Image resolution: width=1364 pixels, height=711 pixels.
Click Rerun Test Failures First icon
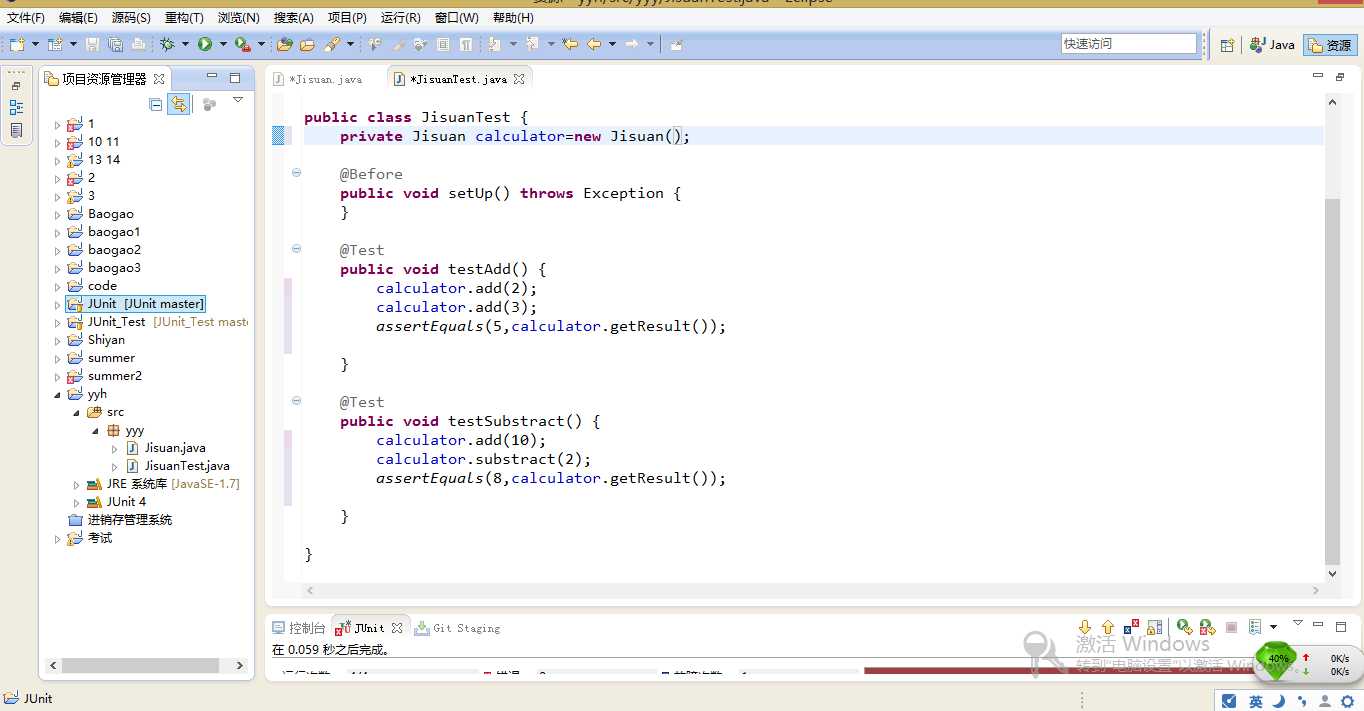click(1208, 627)
